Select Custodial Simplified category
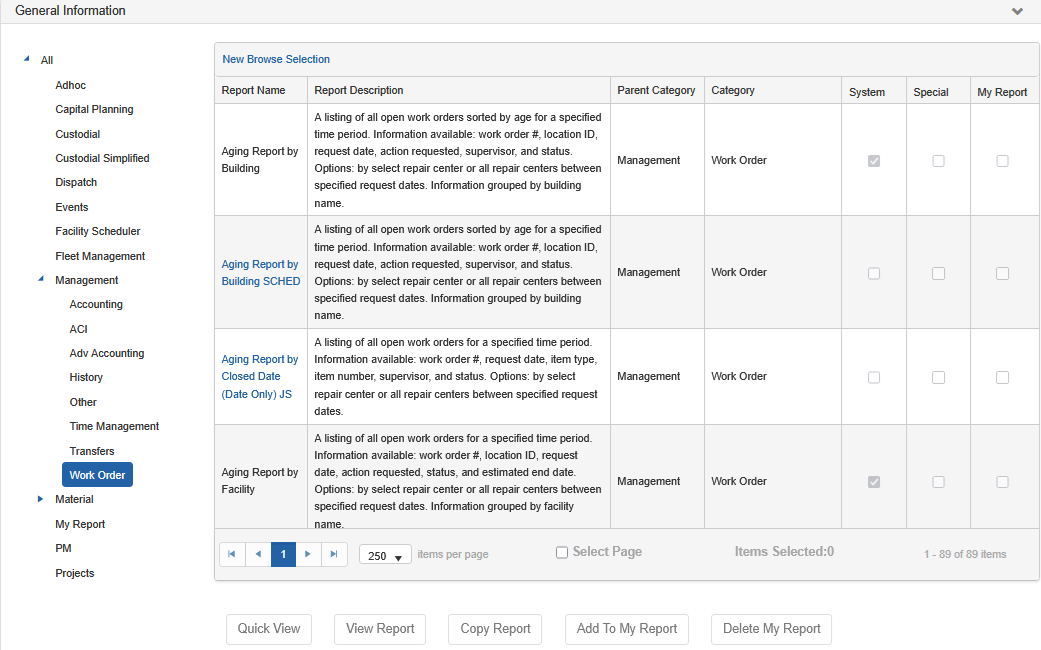Screen dimensions: 1041x650 [102, 158]
